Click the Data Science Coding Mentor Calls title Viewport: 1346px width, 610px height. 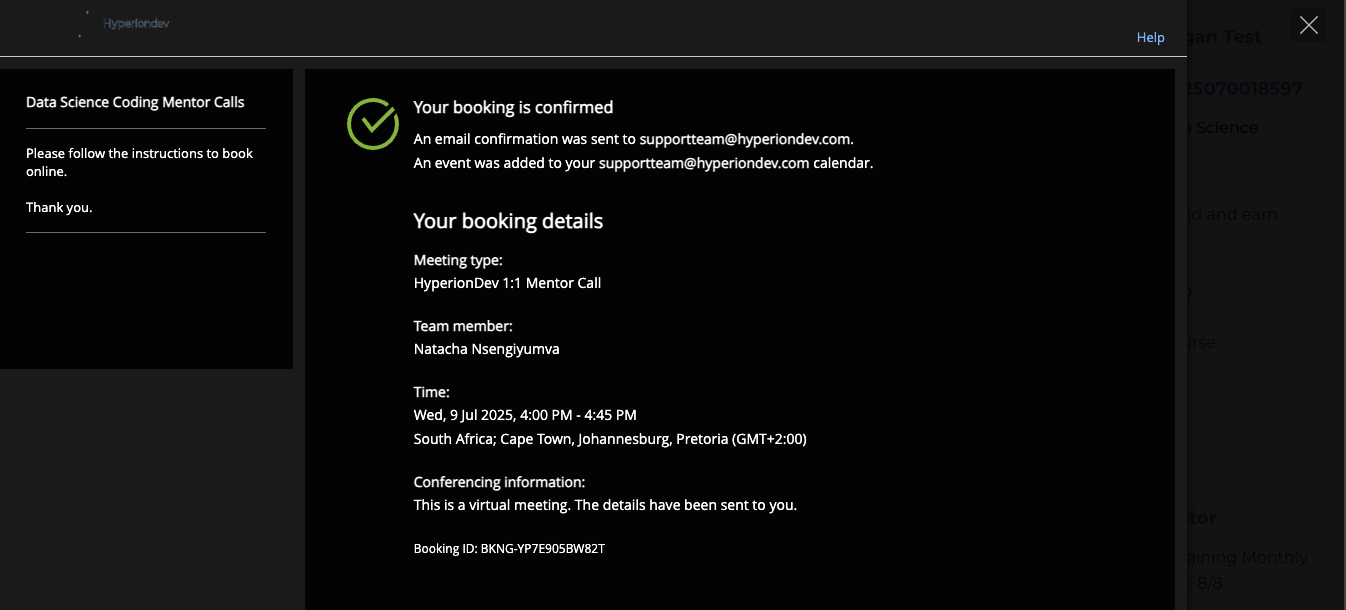[x=135, y=102]
